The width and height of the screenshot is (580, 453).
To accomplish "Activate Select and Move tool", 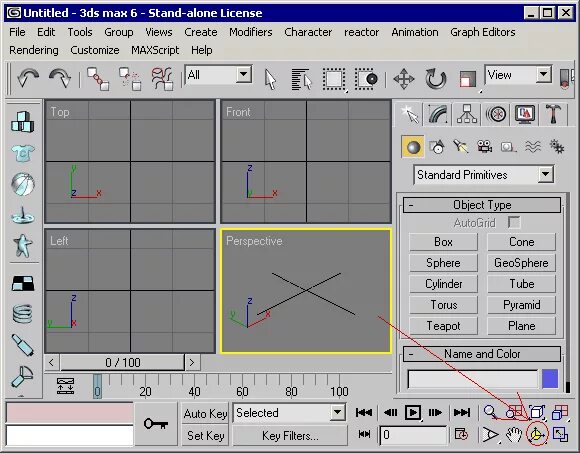I will click(404, 79).
